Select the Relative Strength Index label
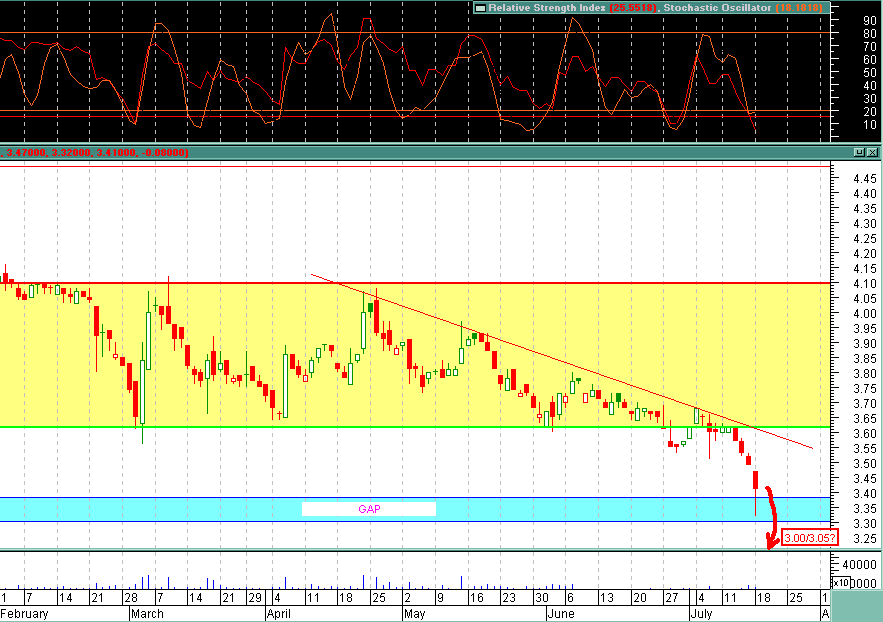 tap(539, 8)
